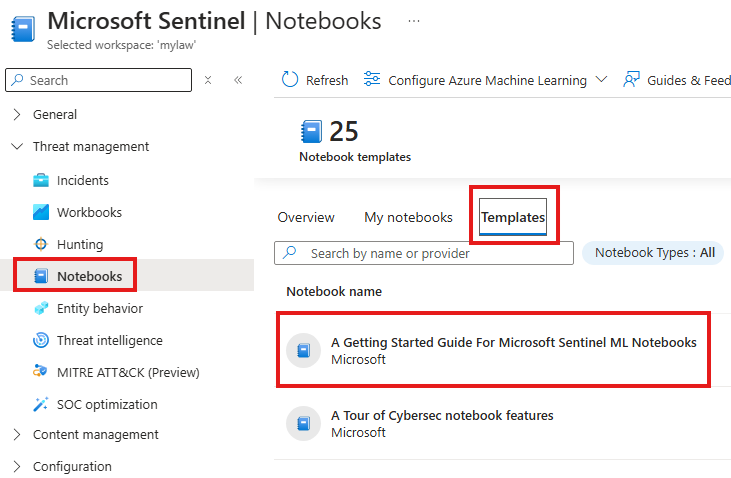
Task: Expand the Configuration section
Action: click(17, 466)
